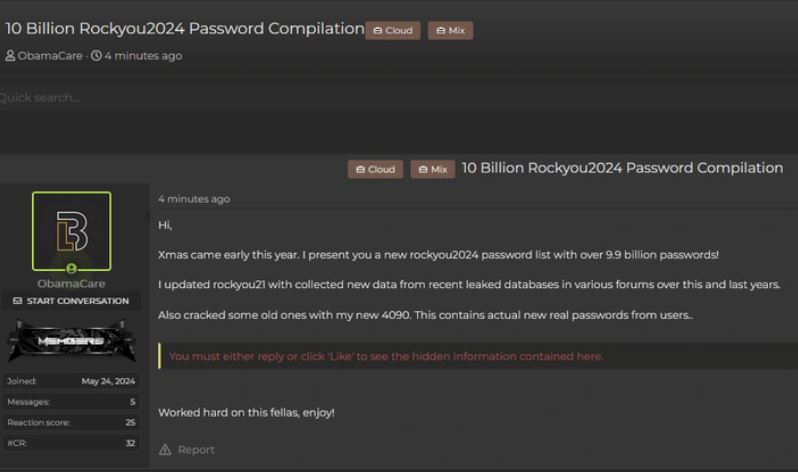Click the post title in the post header bar
This screenshot has height=472, width=798.
pyautogui.click(x=622, y=168)
